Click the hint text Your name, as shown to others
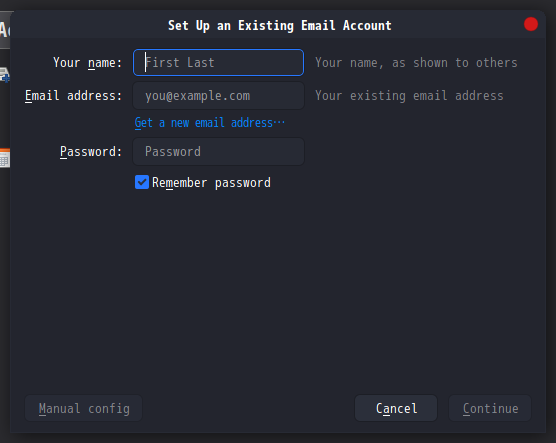The image size is (556, 443). point(416,63)
